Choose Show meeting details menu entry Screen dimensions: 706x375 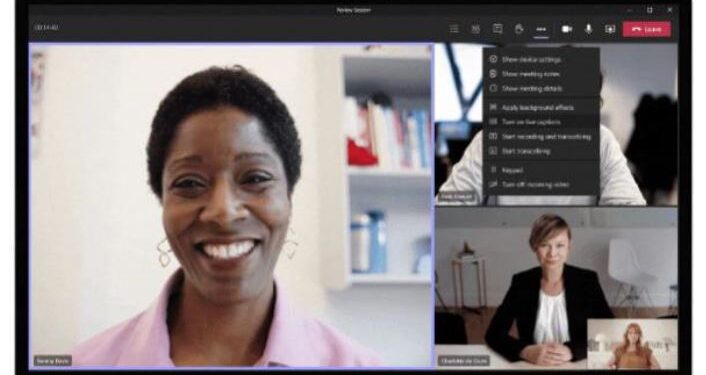[541, 89]
